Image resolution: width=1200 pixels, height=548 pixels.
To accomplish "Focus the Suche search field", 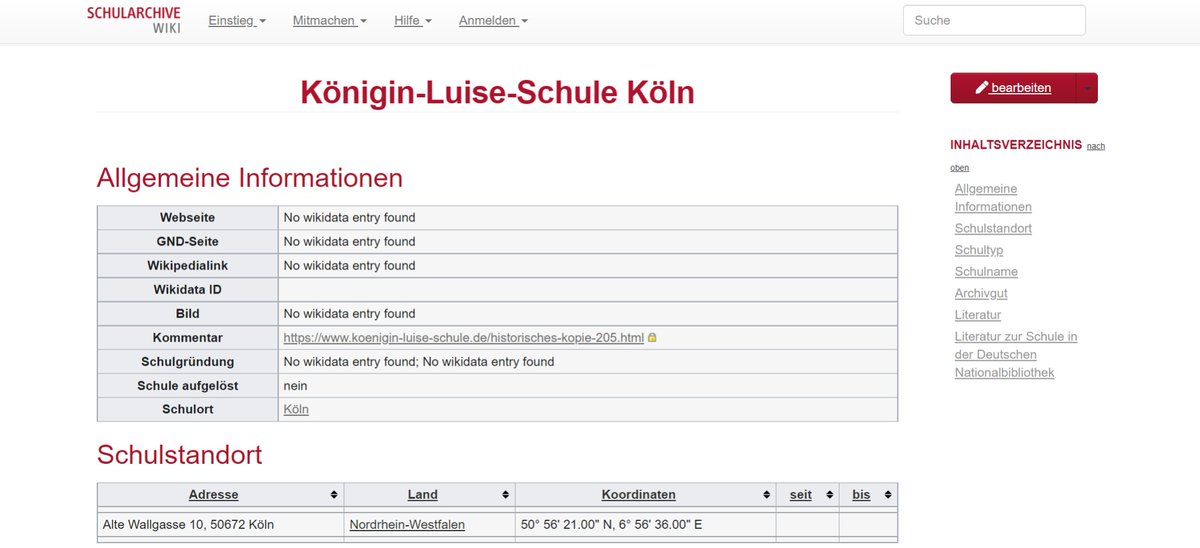I will tap(994, 20).
